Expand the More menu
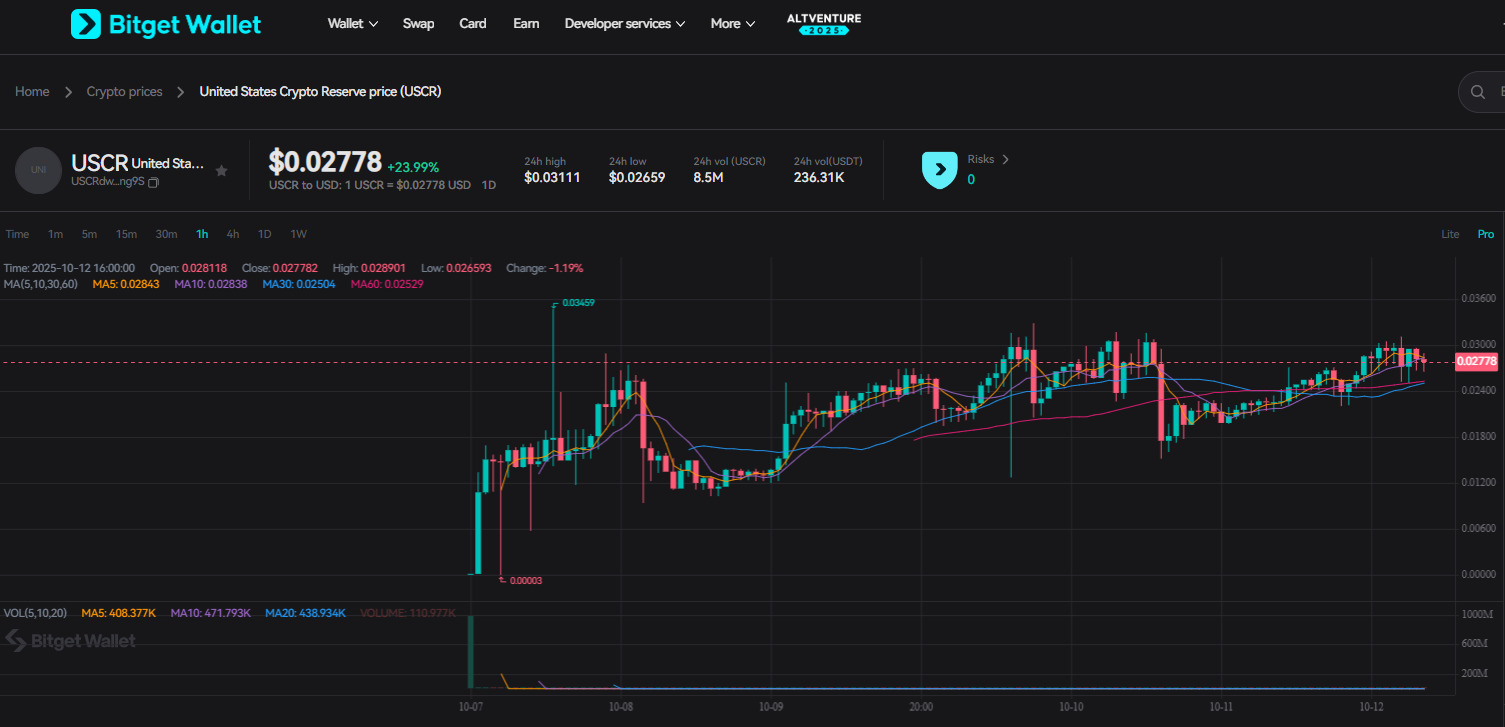The image size is (1505, 727). (x=733, y=24)
